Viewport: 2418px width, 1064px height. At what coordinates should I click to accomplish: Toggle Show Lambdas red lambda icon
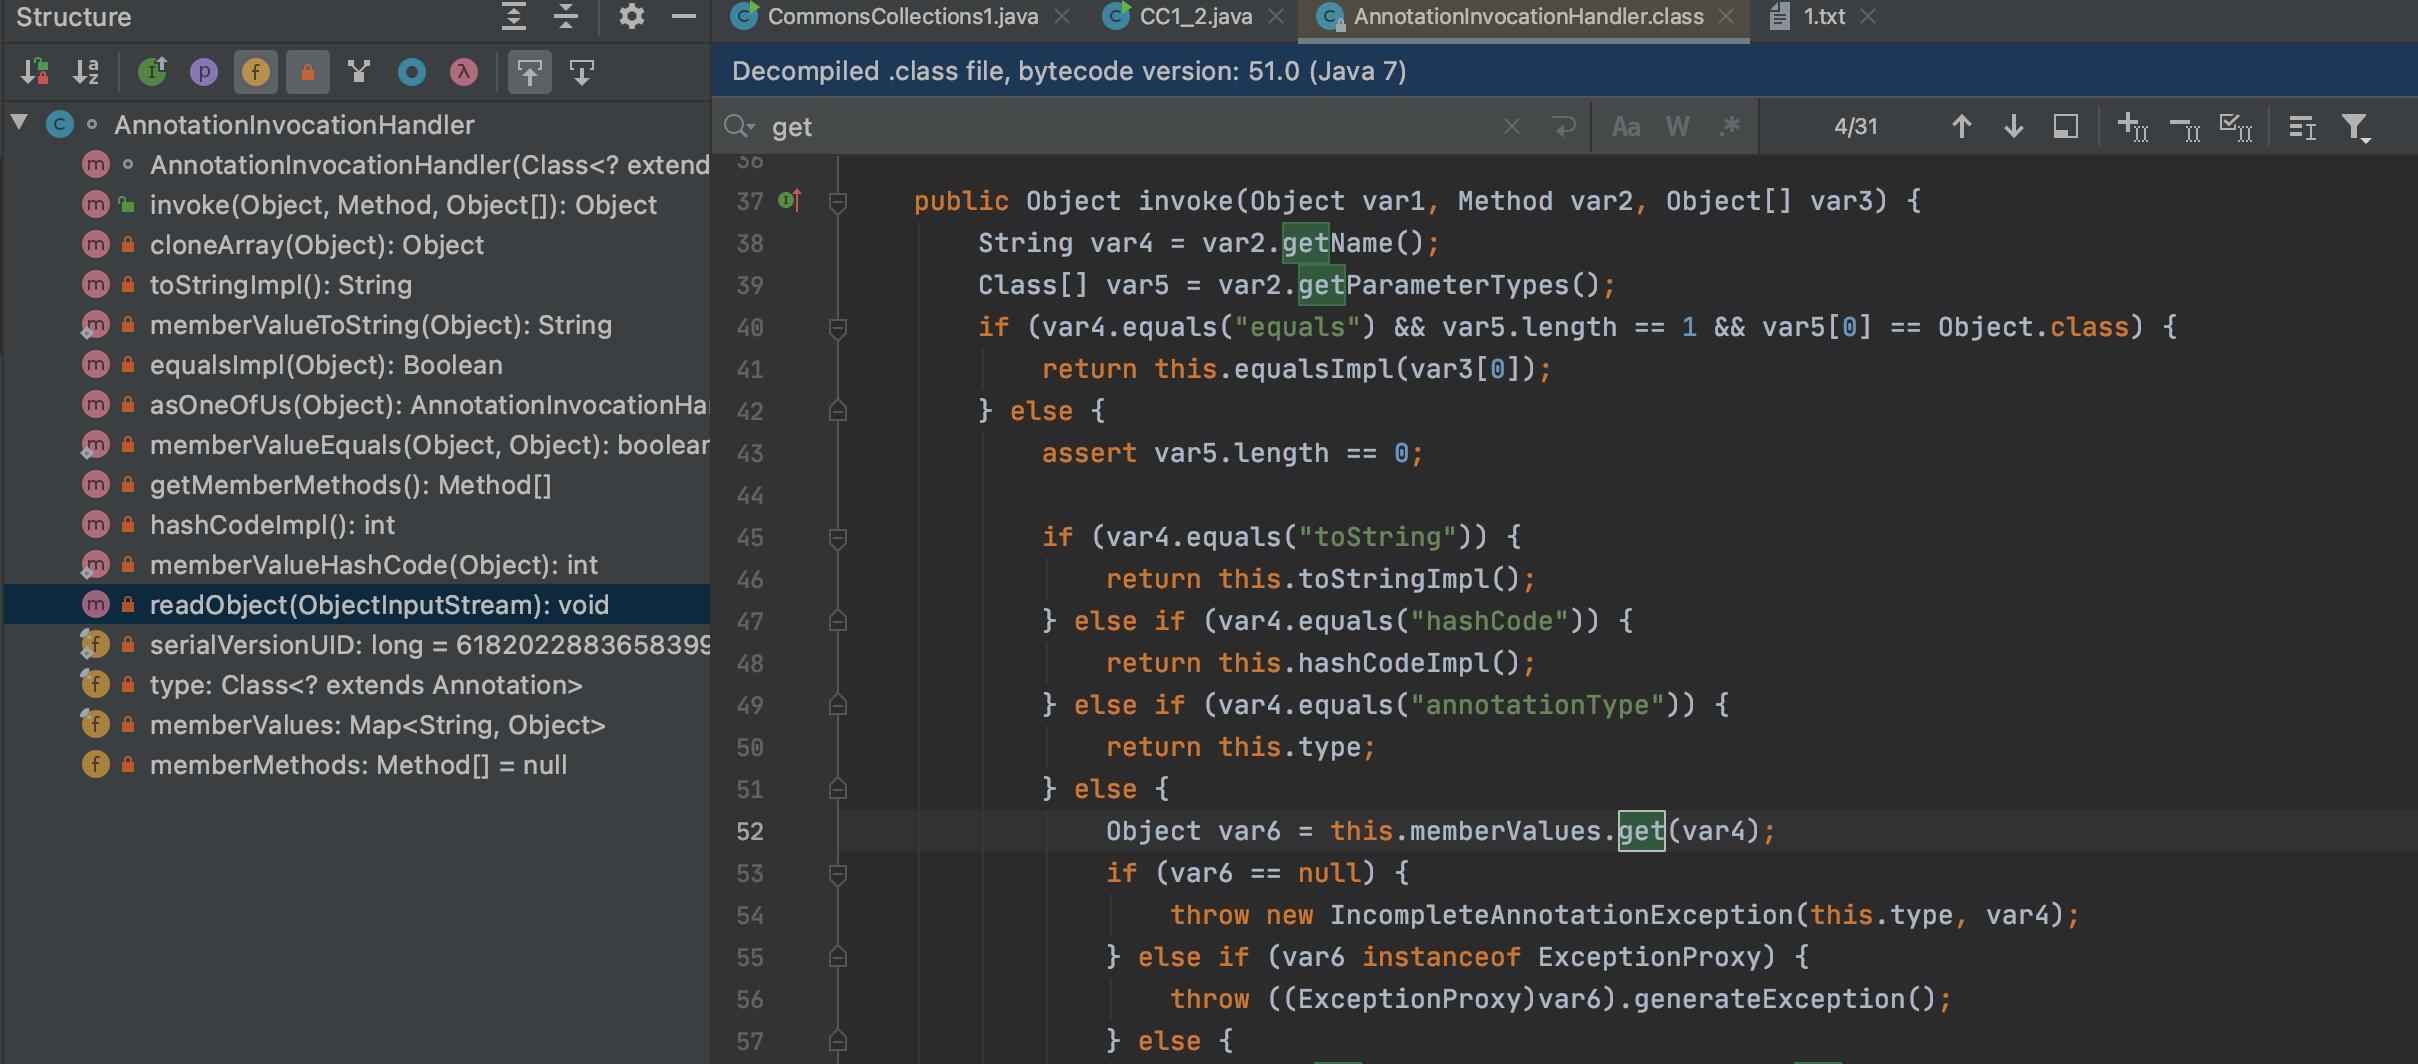pos(464,72)
